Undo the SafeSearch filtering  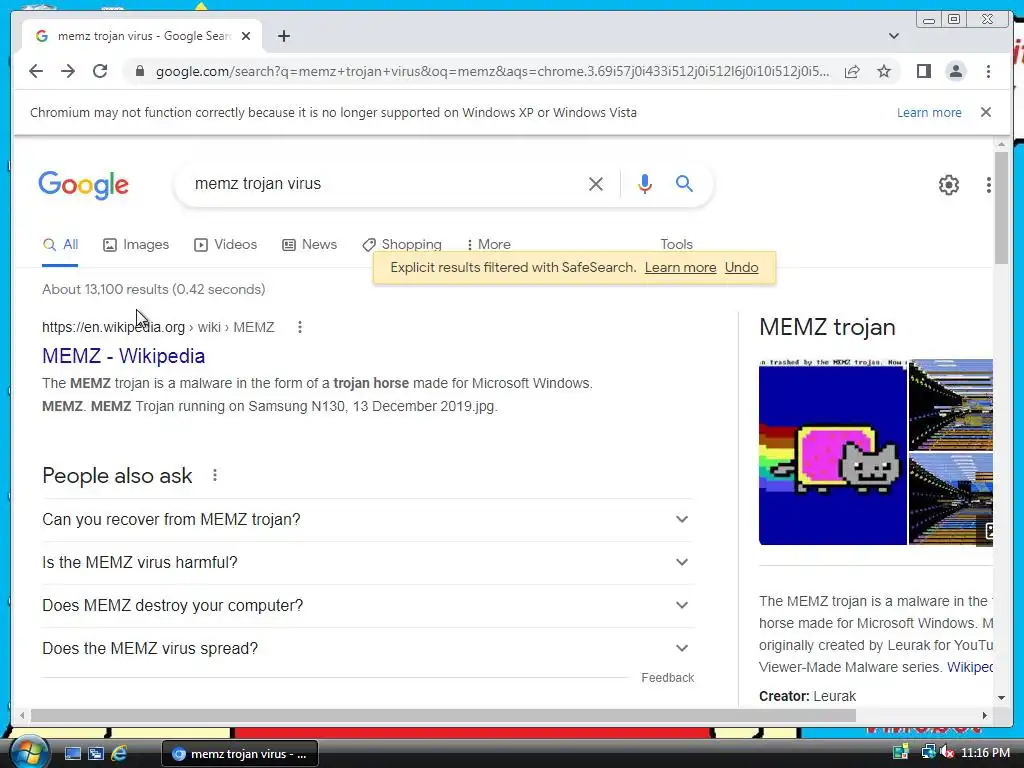click(x=741, y=268)
